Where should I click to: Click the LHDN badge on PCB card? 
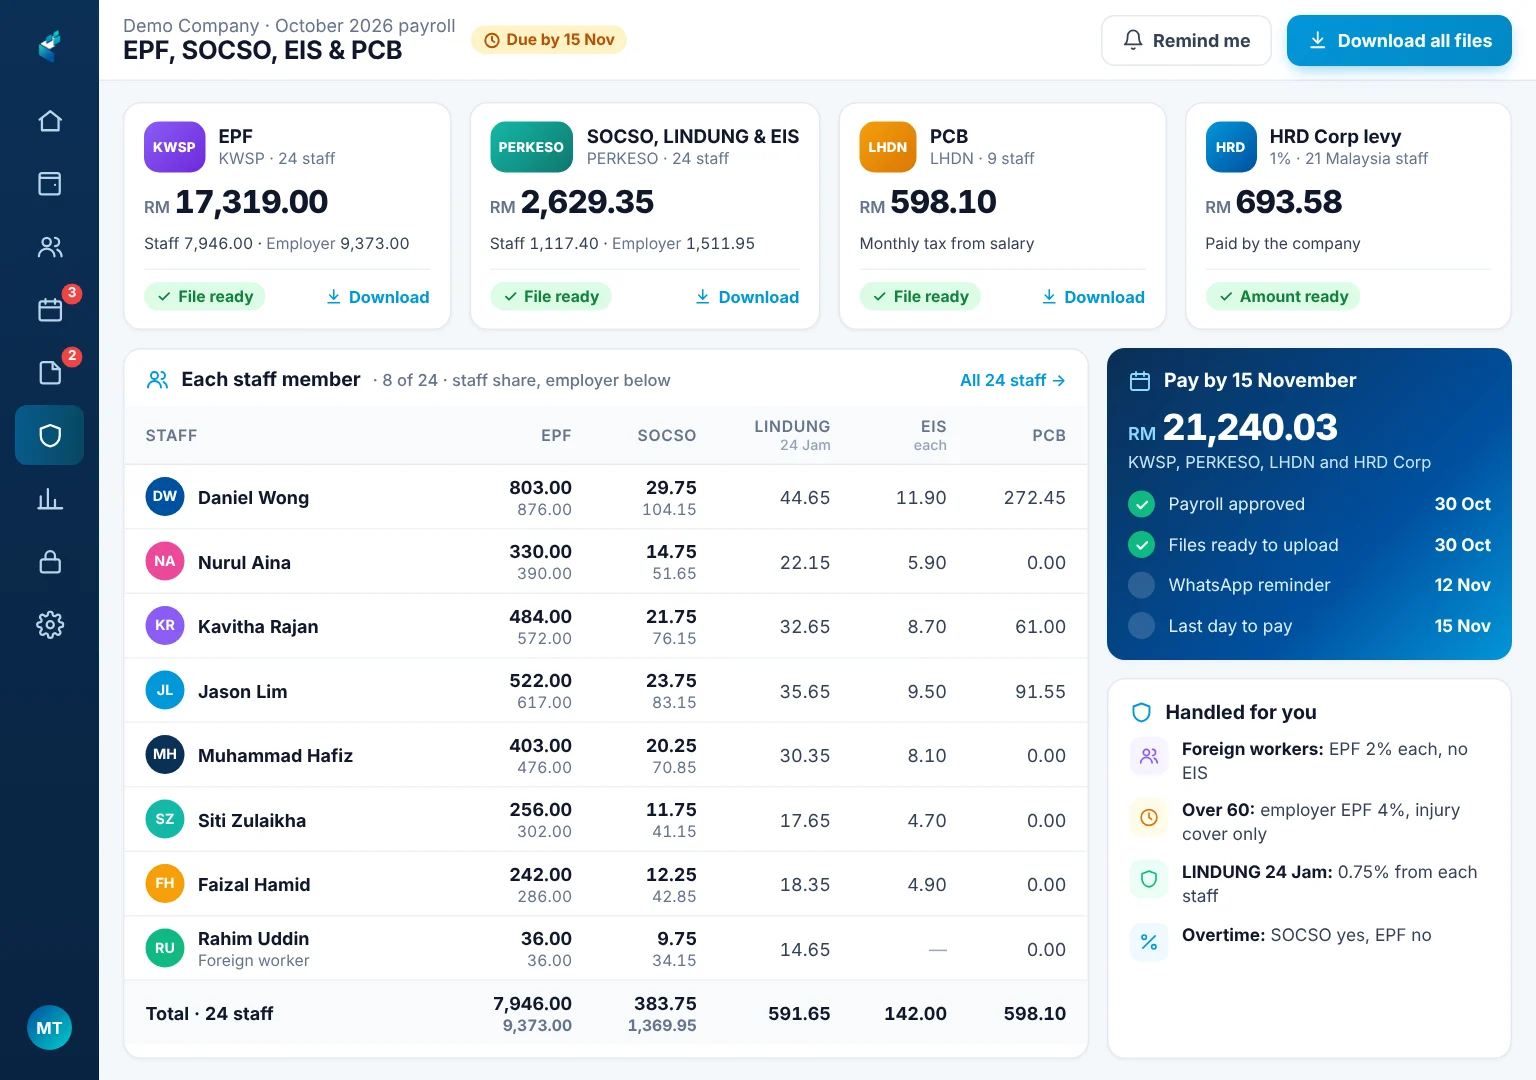pos(888,147)
